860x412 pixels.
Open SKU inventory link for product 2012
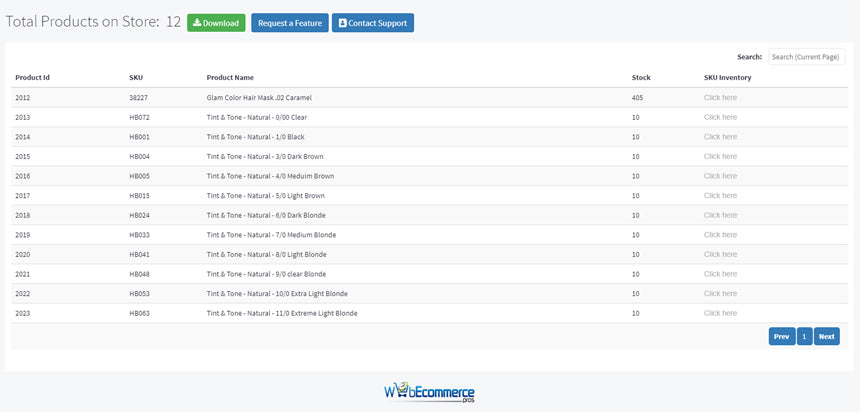click(x=720, y=98)
